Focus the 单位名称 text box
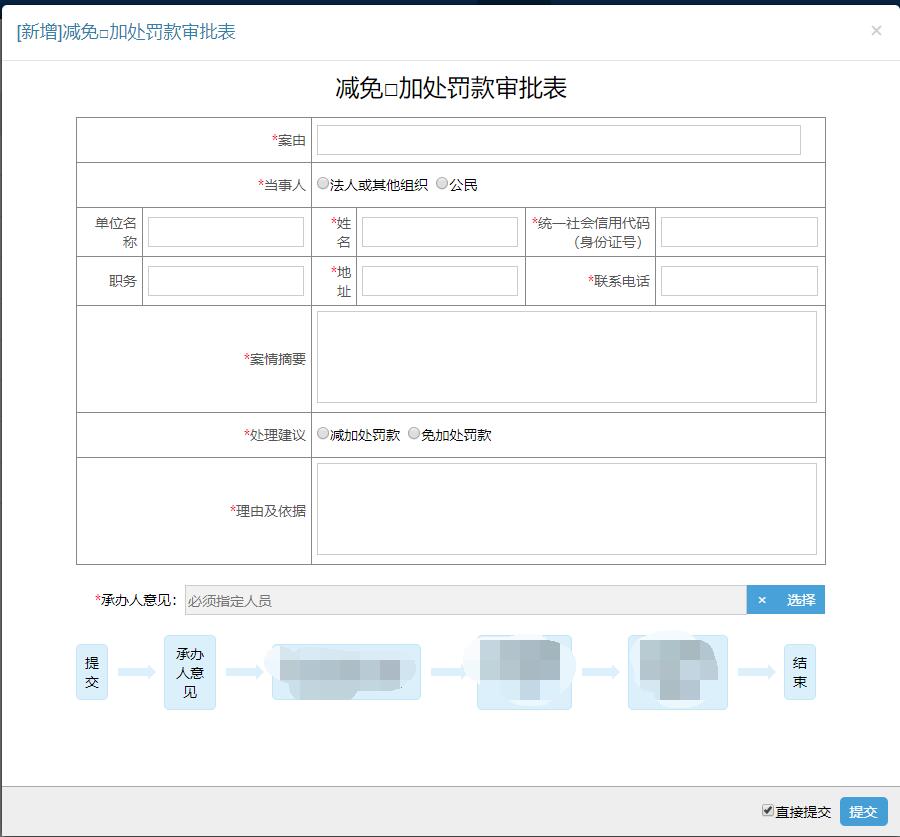The image size is (900, 837). tap(225, 232)
